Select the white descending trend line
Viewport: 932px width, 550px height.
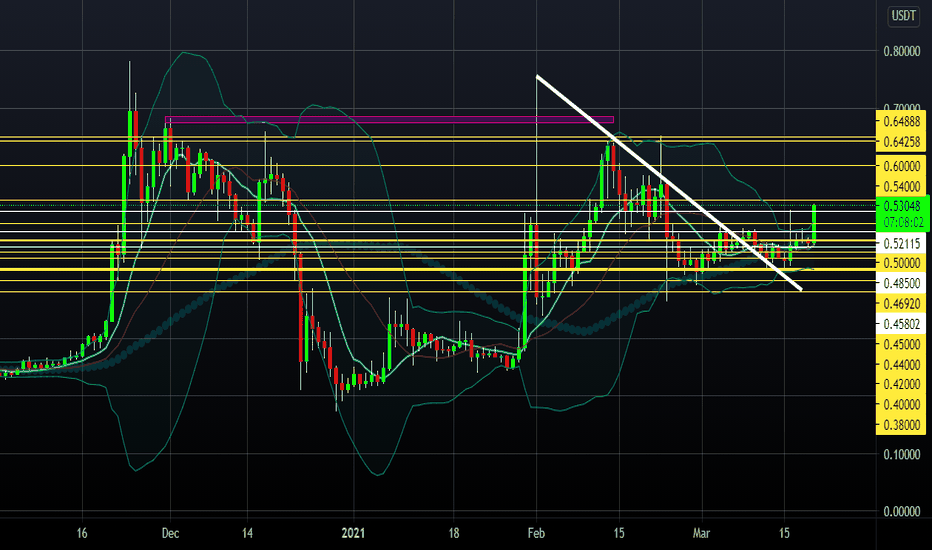[669, 183]
